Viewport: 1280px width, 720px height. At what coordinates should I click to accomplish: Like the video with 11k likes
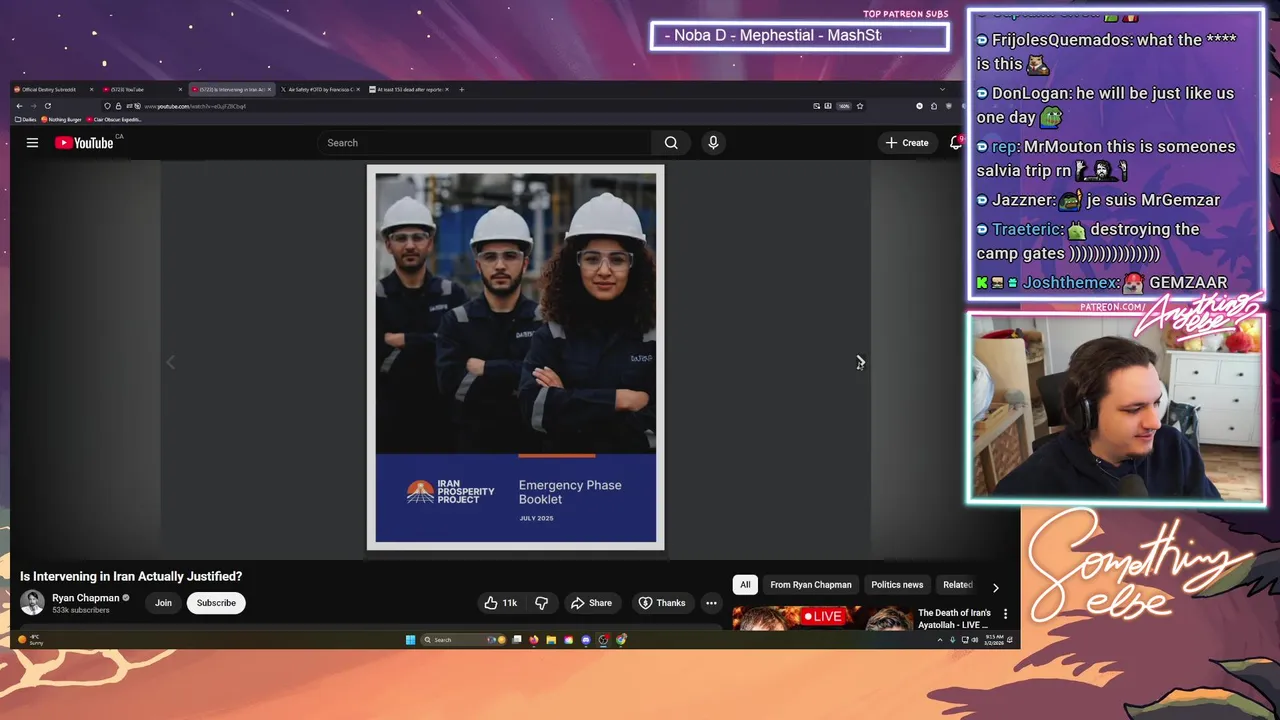pyautogui.click(x=500, y=603)
